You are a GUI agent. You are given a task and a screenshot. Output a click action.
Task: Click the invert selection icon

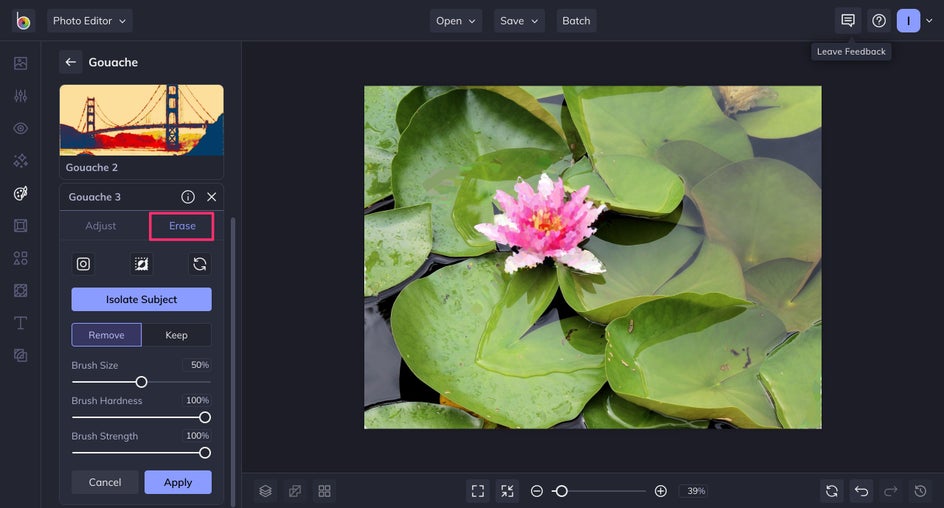pyautogui.click(x=141, y=264)
